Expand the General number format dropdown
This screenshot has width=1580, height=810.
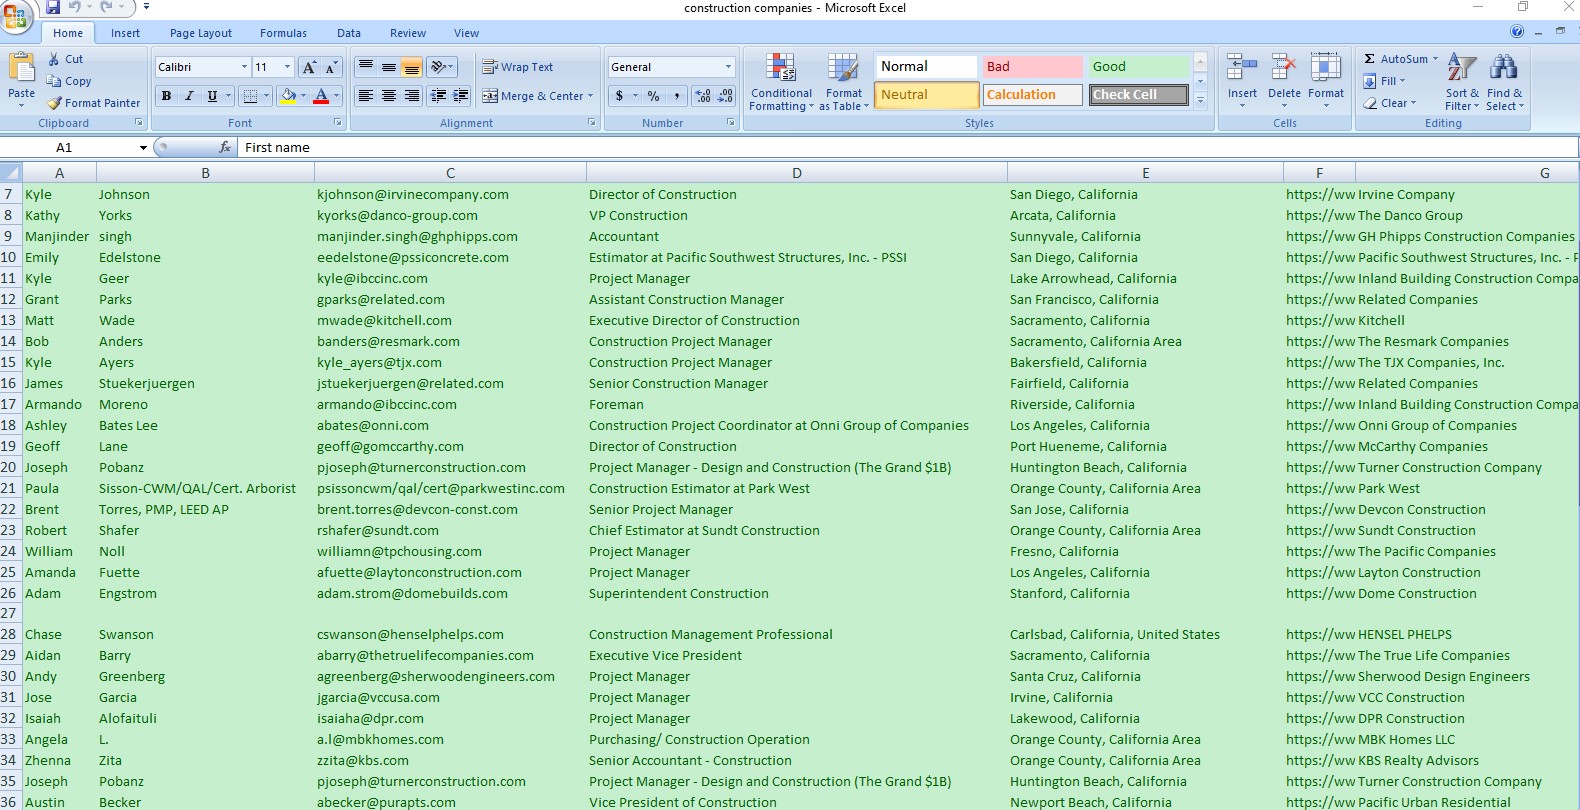click(728, 67)
